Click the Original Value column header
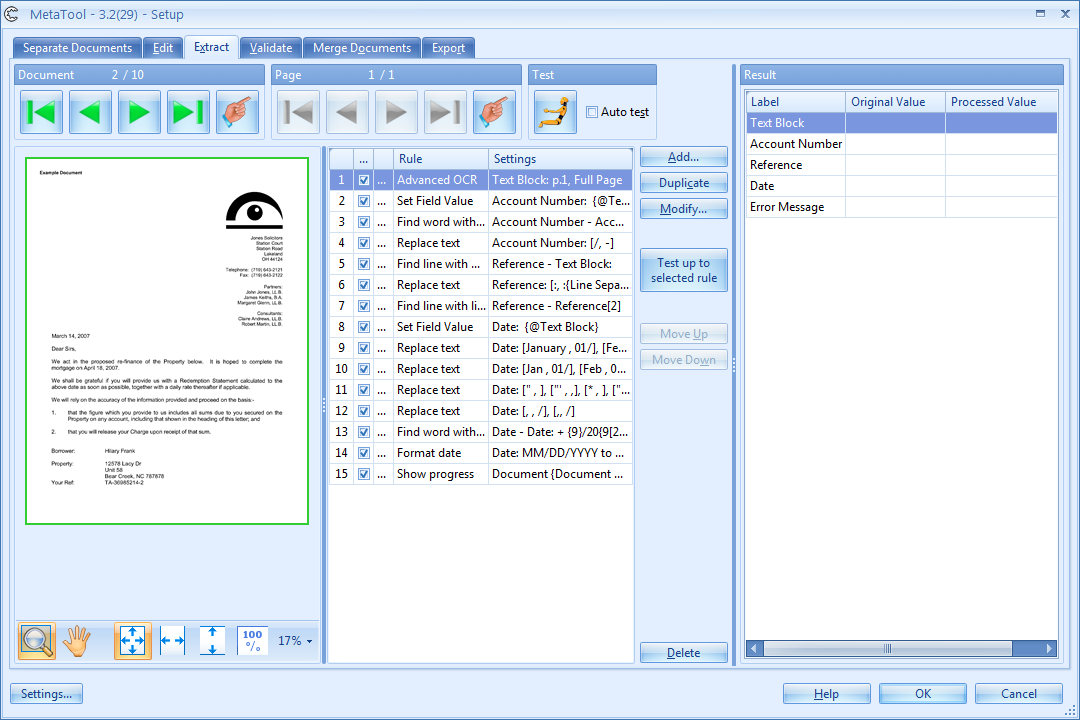 (x=895, y=102)
